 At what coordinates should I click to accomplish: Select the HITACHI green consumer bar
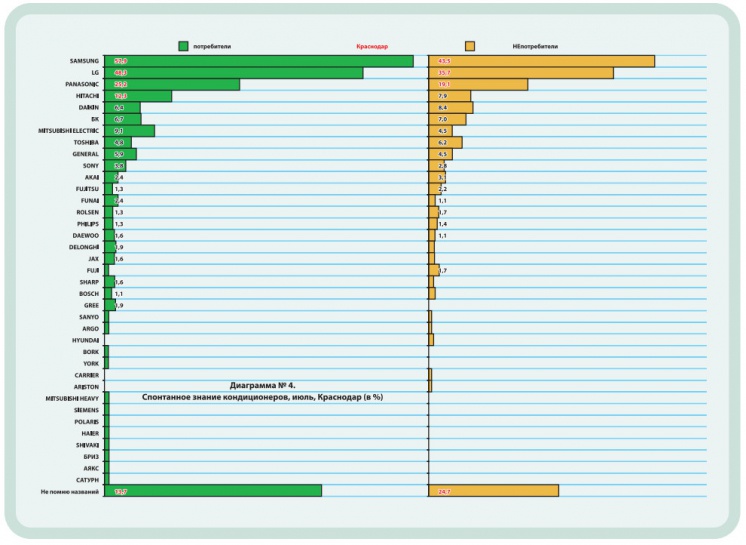pos(138,96)
